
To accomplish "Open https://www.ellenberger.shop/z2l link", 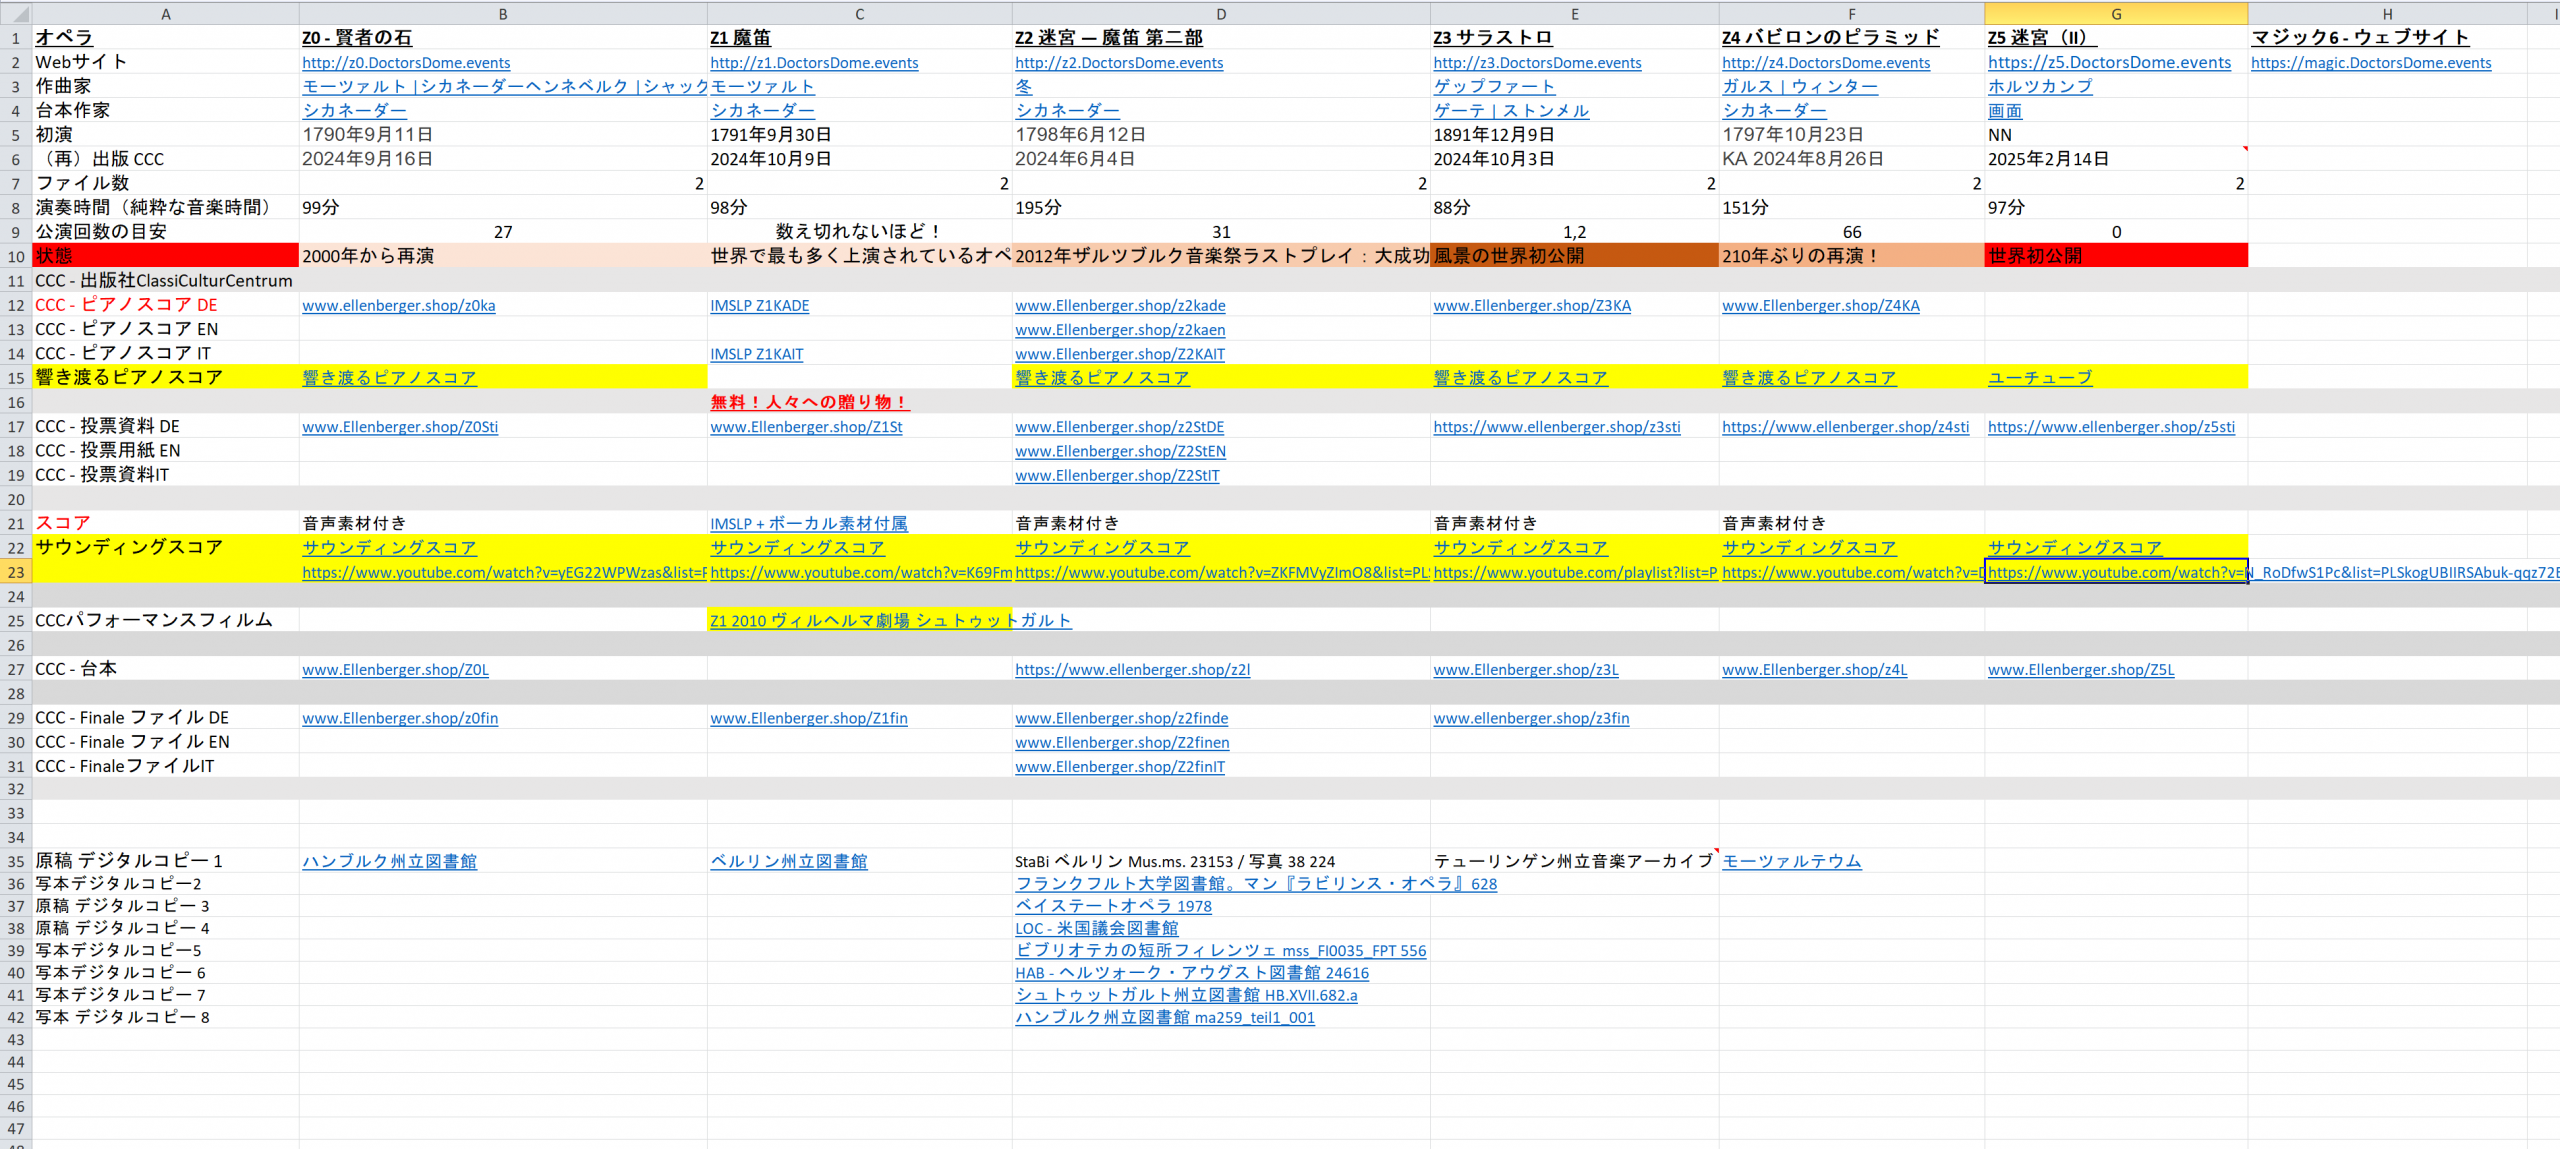I will [1133, 669].
